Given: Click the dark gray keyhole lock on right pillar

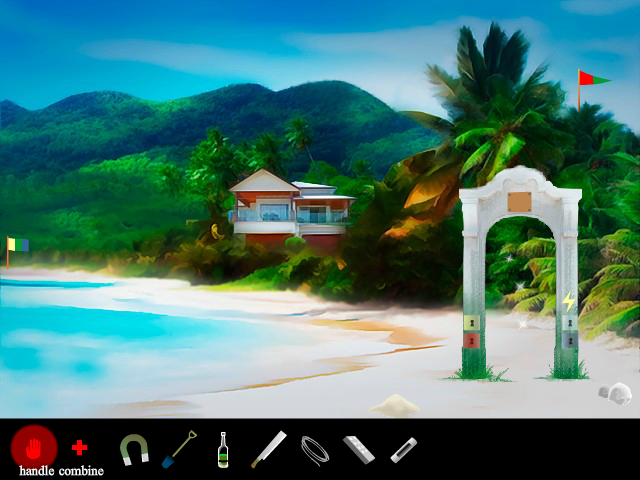Looking at the screenshot, I should [570, 340].
